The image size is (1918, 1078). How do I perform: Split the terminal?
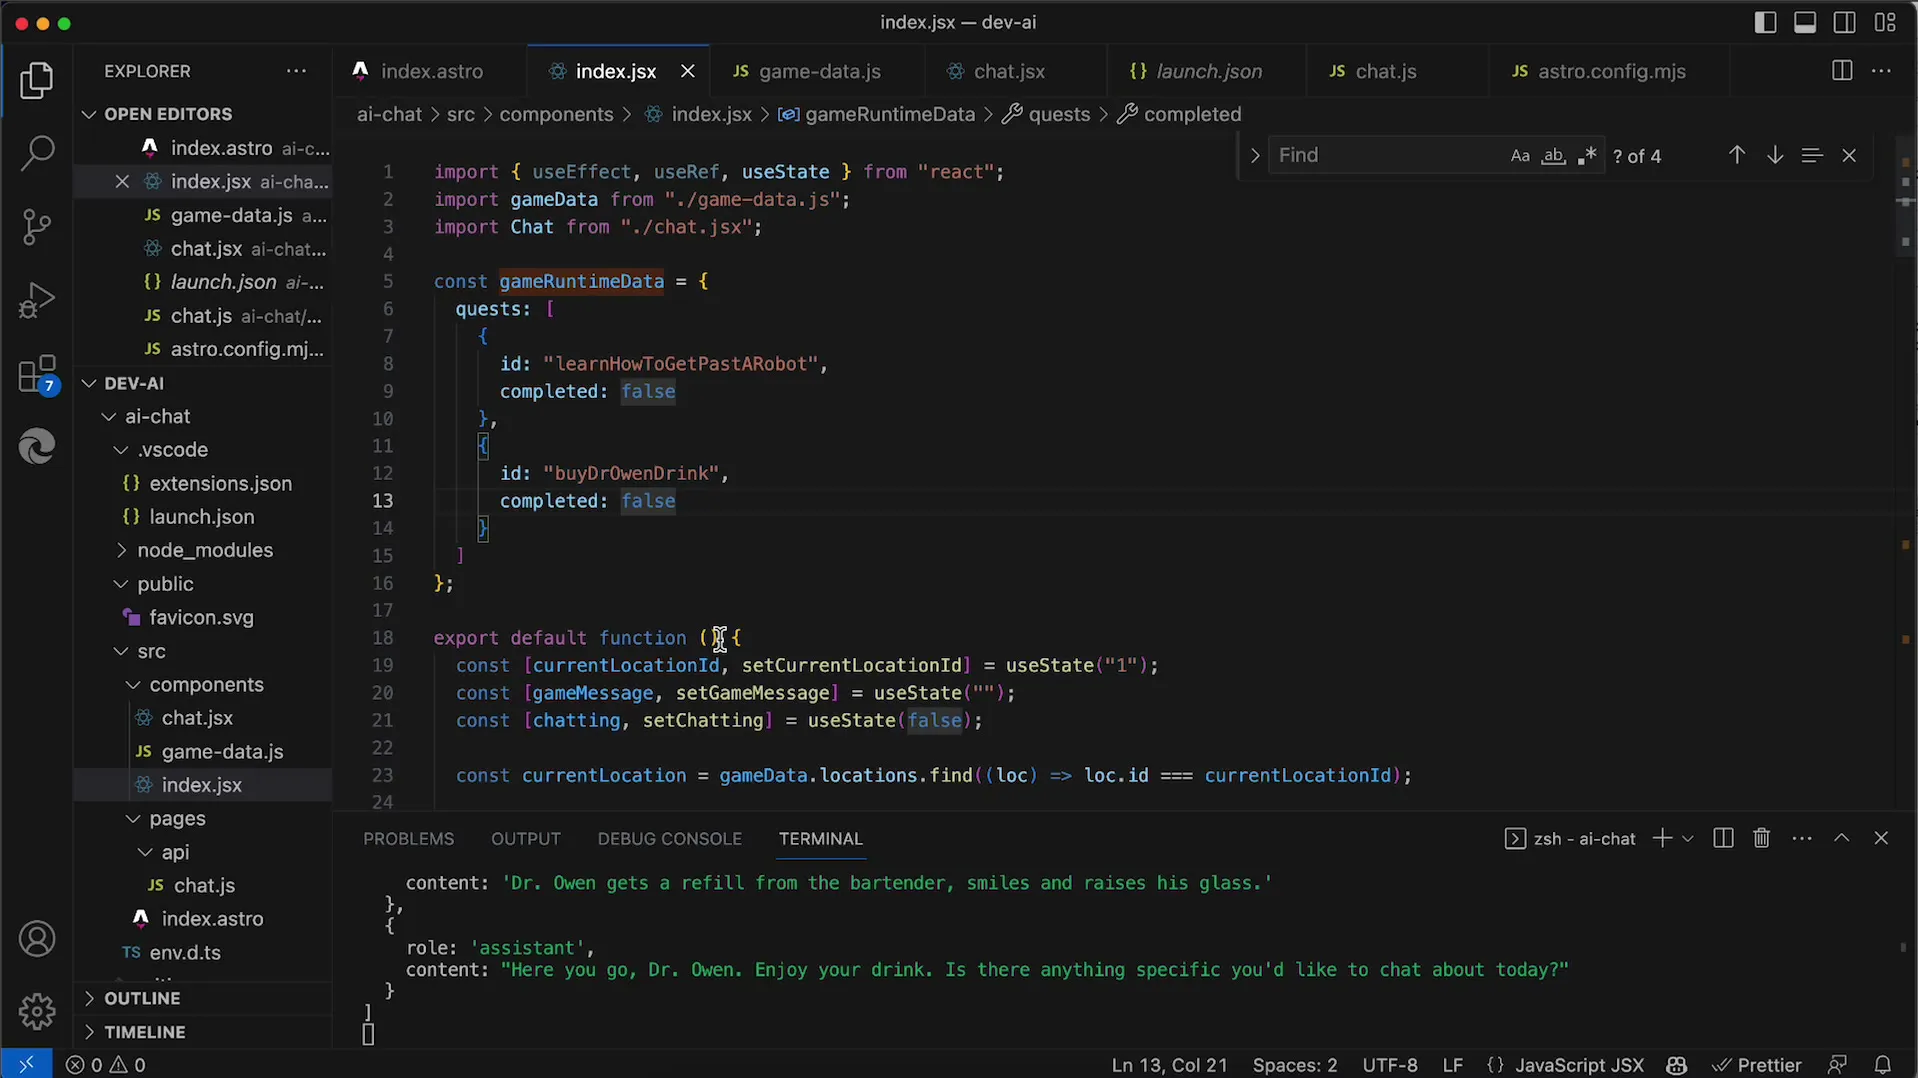(1723, 838)
